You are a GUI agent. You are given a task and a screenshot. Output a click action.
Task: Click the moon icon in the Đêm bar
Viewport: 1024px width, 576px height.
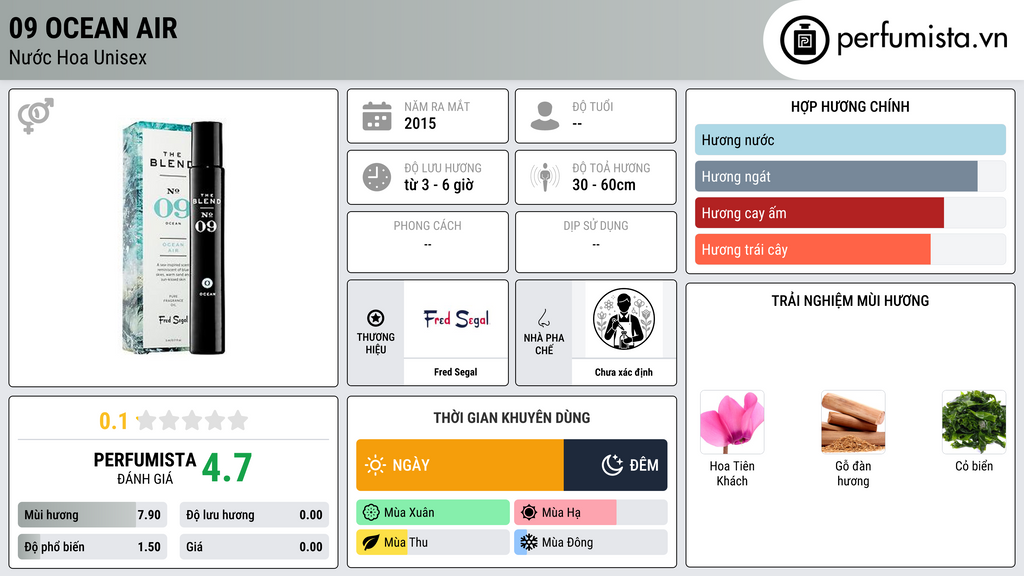(x=612, y=465)
